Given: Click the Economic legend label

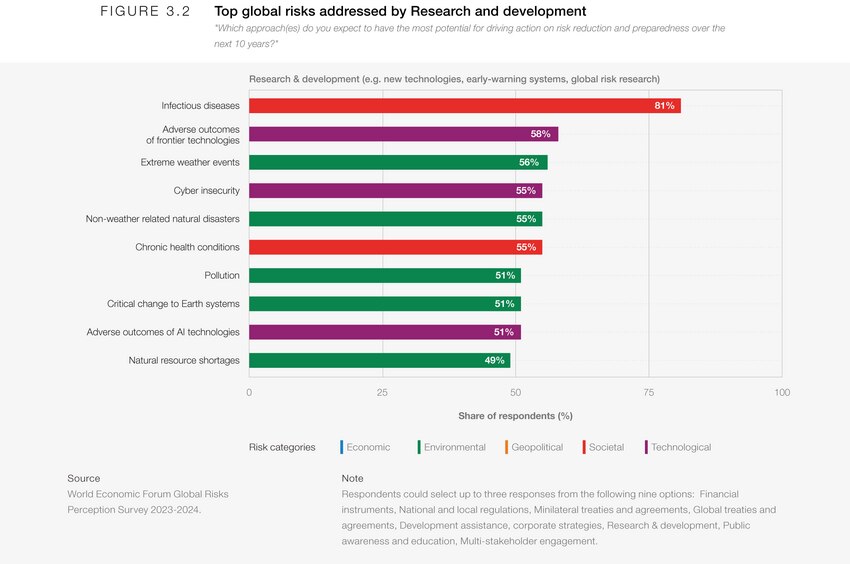Looking at the screenshot, I should (x=369, y=447).
